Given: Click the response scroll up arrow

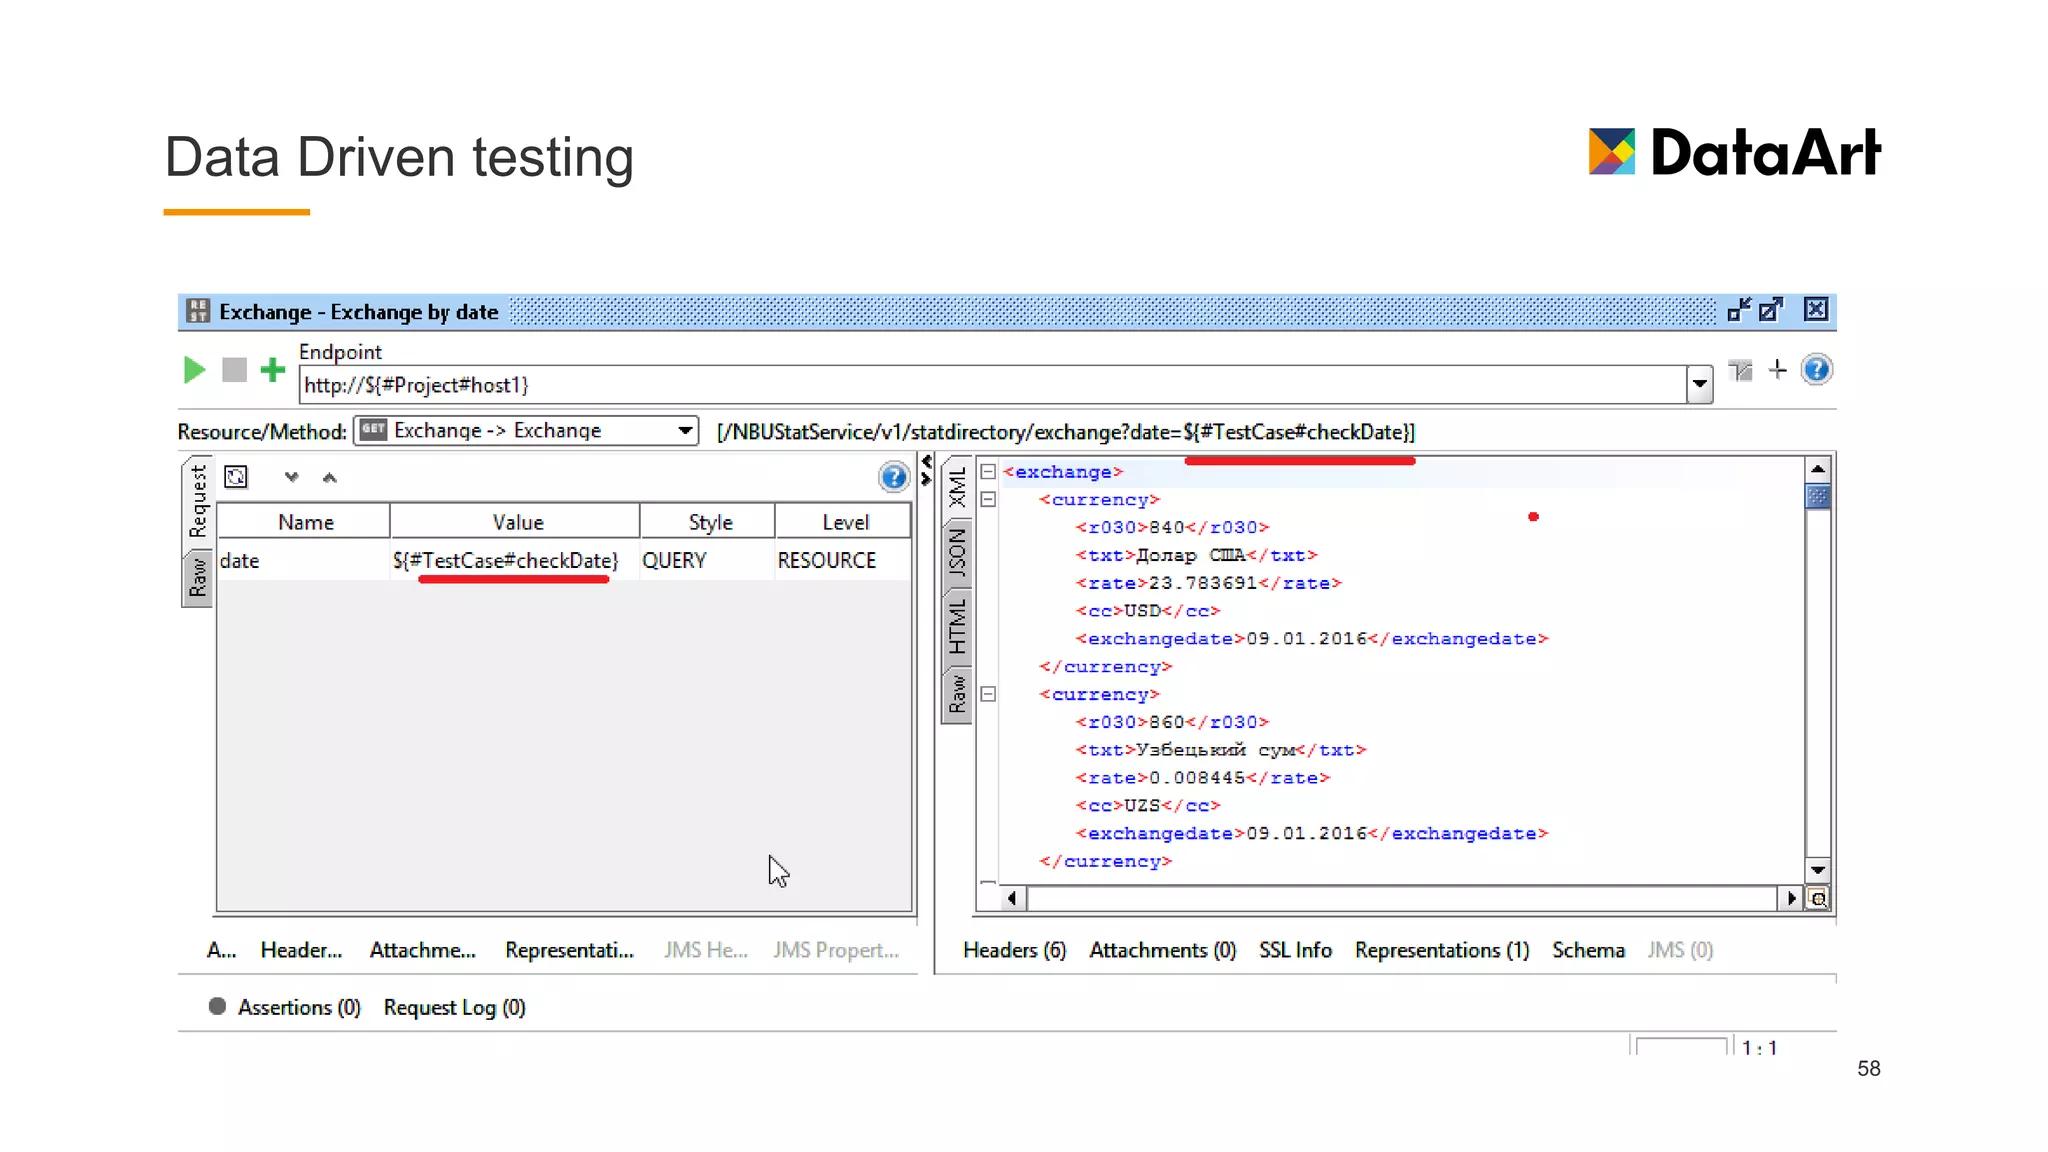Looking at the screenshot, I should point(1818,469).
